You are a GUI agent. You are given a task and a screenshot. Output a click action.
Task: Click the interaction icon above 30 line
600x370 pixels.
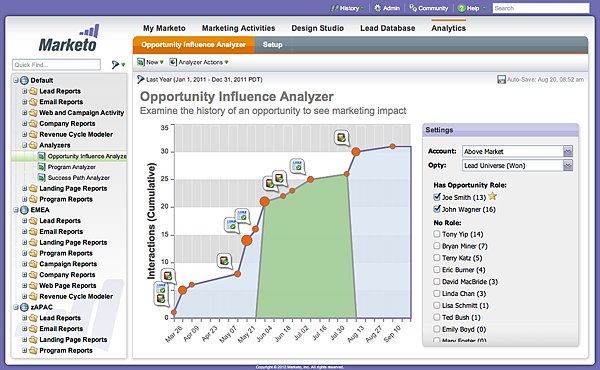pyautogui.click(x=342, y=137)
